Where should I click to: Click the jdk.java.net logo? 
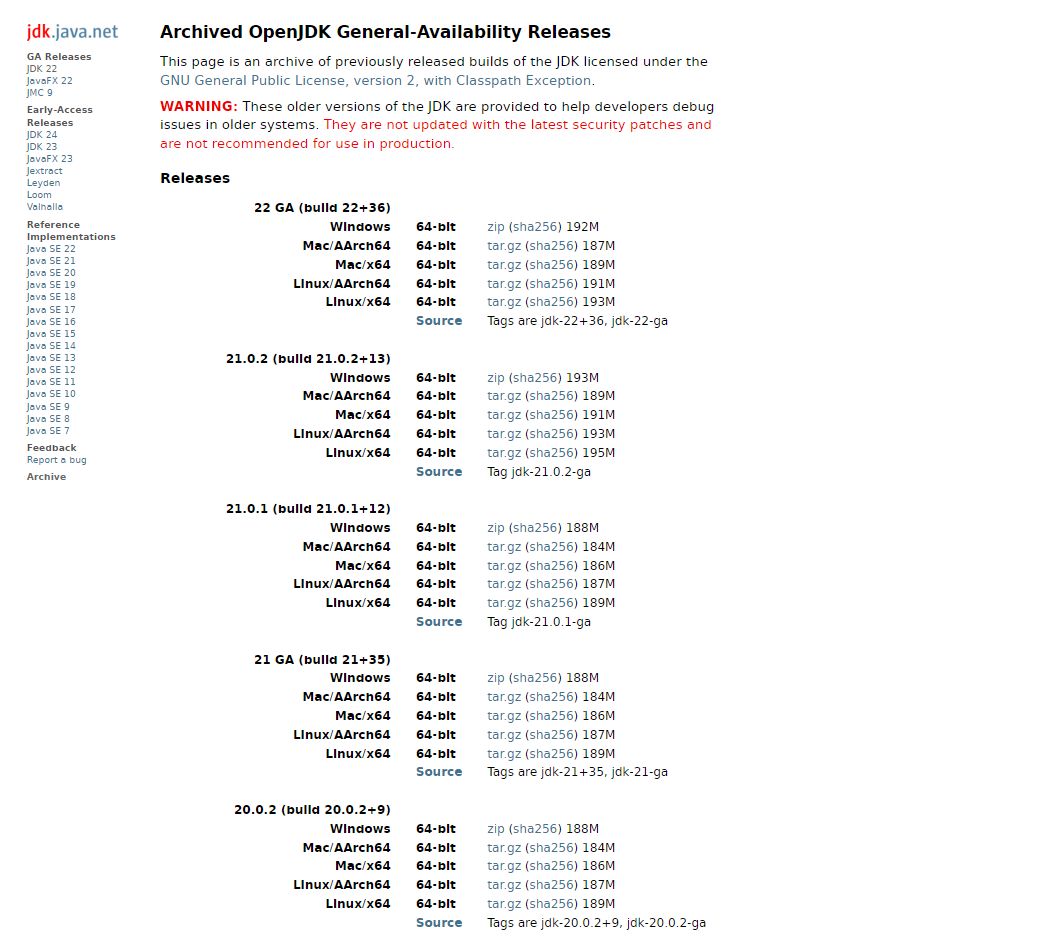[x=70, y=31]
